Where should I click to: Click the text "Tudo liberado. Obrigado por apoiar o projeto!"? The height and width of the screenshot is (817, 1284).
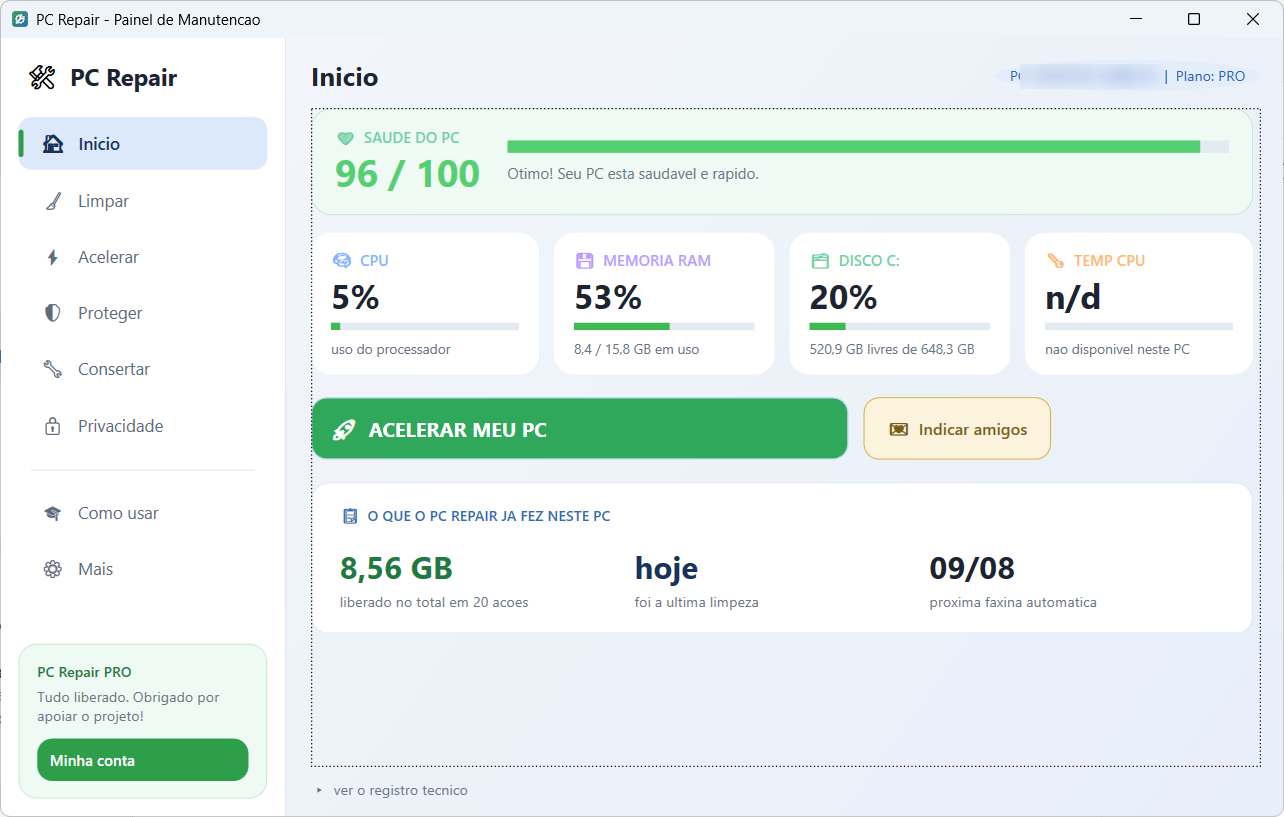tap(128, 707)
